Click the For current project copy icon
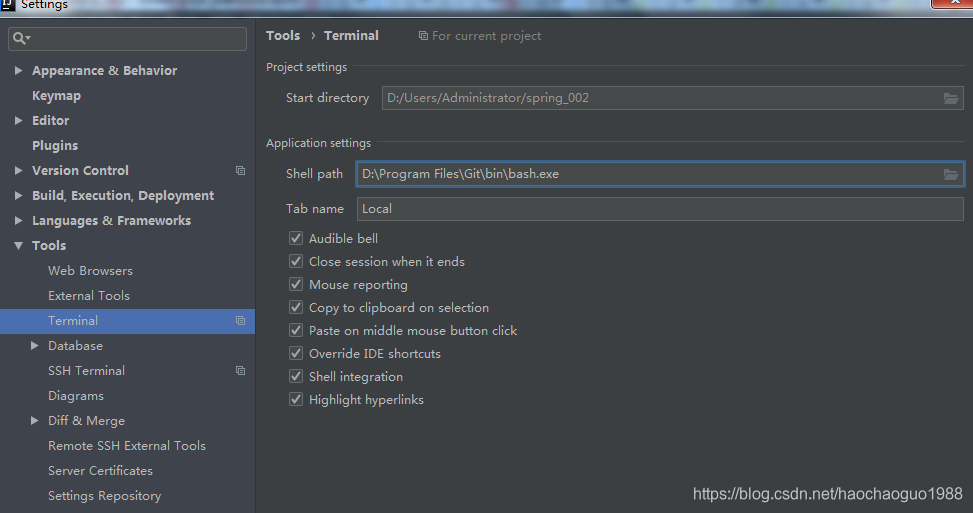Screen dimensions: 973x513 [423, 36]
